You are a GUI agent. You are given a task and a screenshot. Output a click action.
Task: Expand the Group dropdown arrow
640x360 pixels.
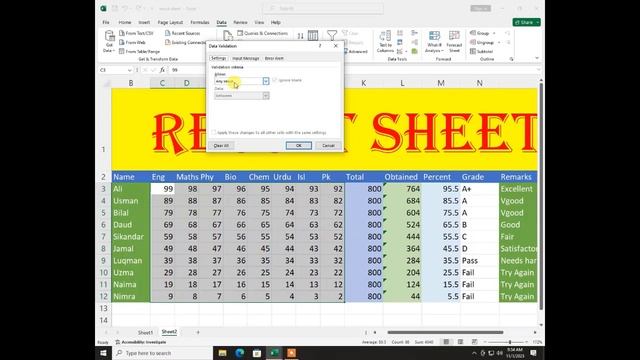point(494,33)
